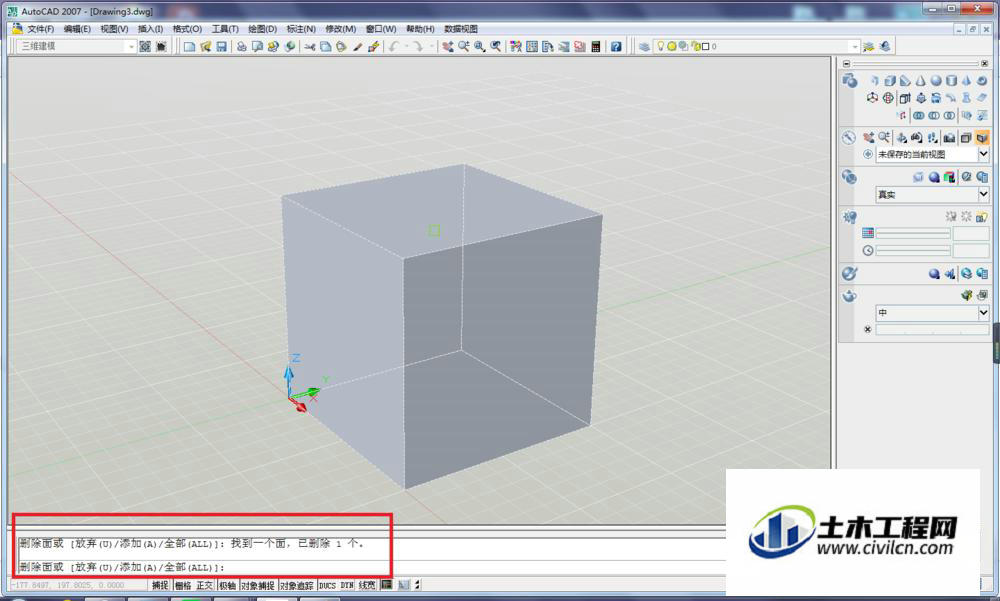
Task: Select the Box solid tool in dashboard
Action: (890, 81)
